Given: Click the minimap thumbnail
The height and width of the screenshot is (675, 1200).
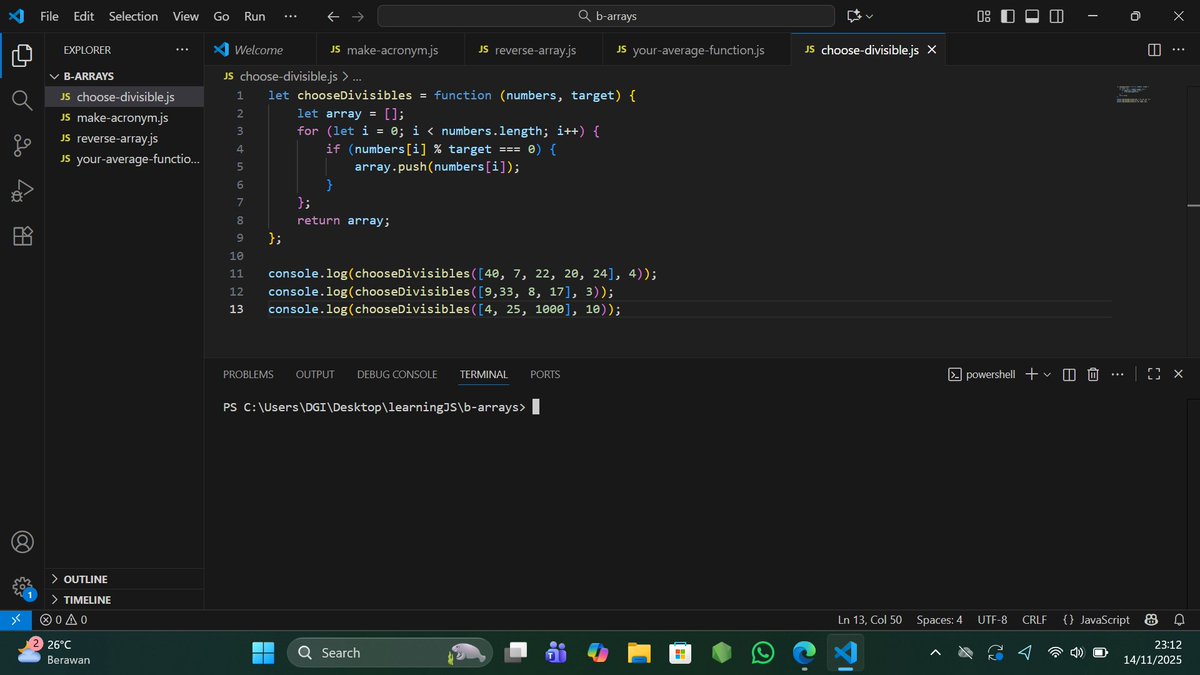Looking at the screenshot, I should [x=1133, y=93].
